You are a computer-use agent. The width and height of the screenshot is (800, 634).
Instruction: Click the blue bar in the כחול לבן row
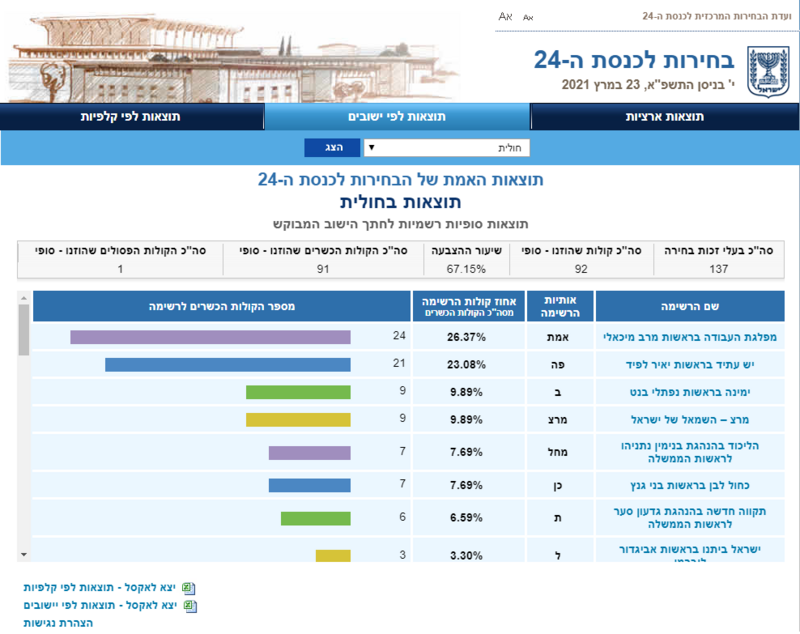[310, 485]
